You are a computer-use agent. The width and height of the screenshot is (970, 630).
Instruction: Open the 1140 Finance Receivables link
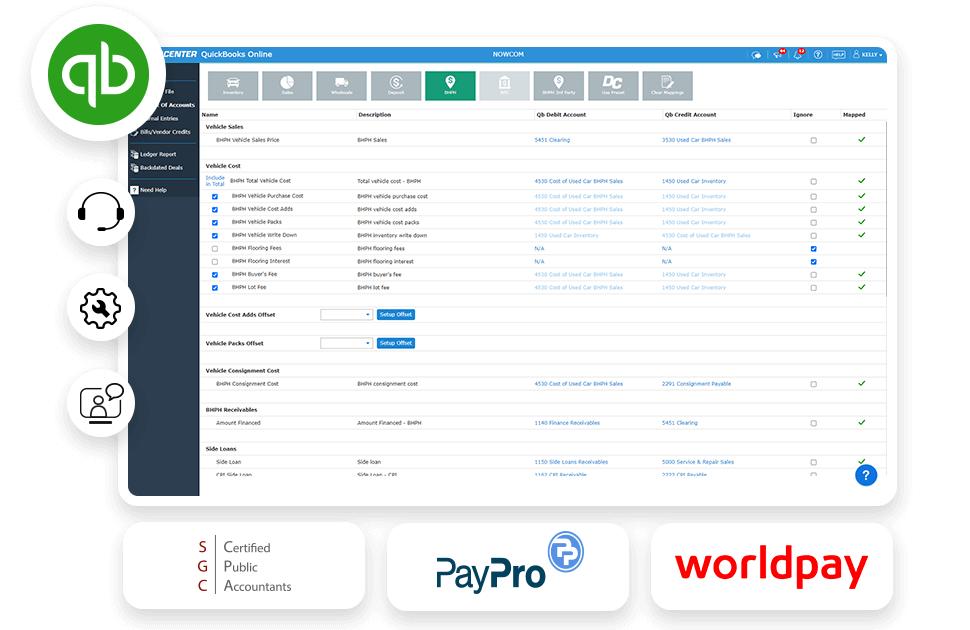click(x=567, y=423)
